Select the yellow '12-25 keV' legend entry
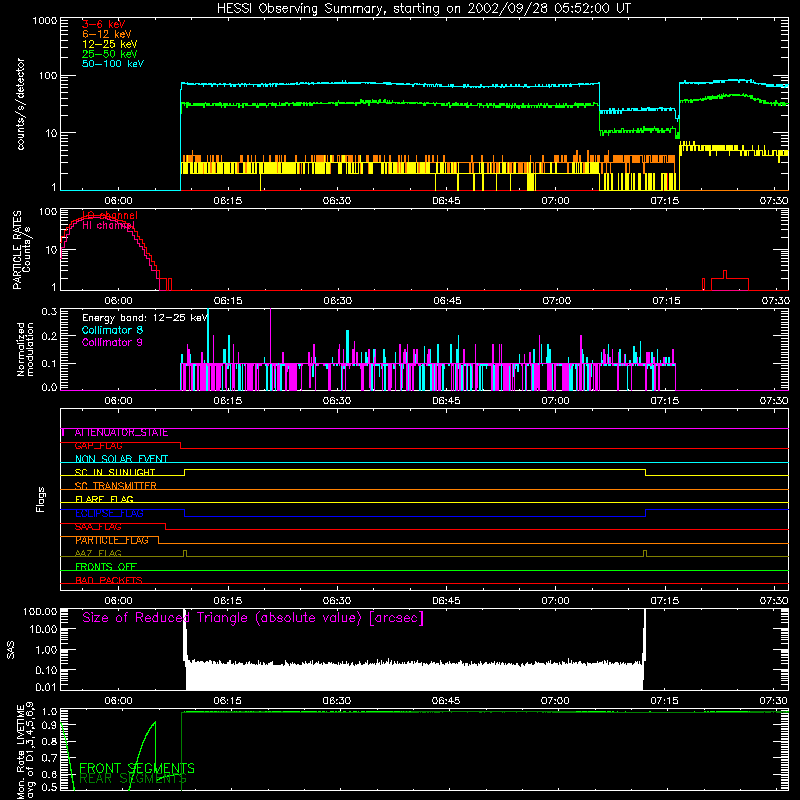This screenshot has width=800, height=800. (x=109, y=44)
